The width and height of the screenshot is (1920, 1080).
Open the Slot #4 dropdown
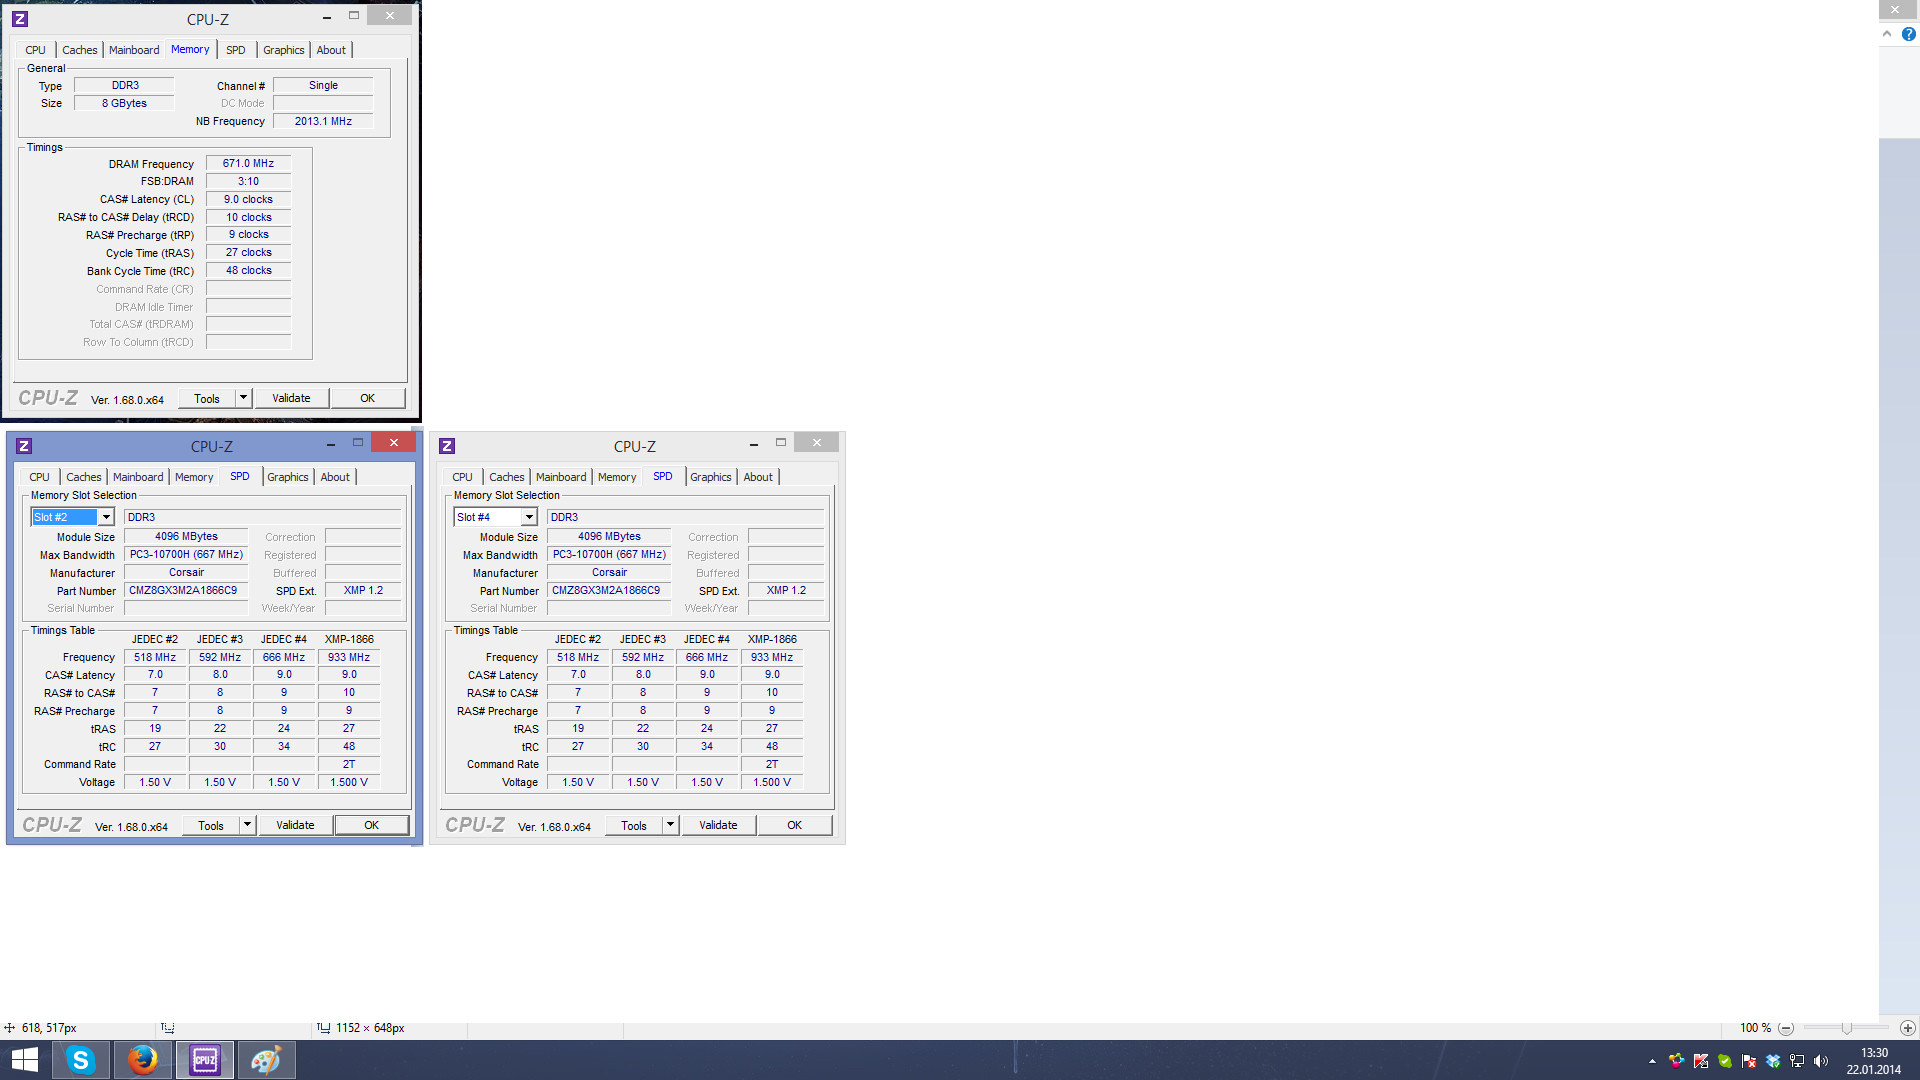[x=528, y=517]
